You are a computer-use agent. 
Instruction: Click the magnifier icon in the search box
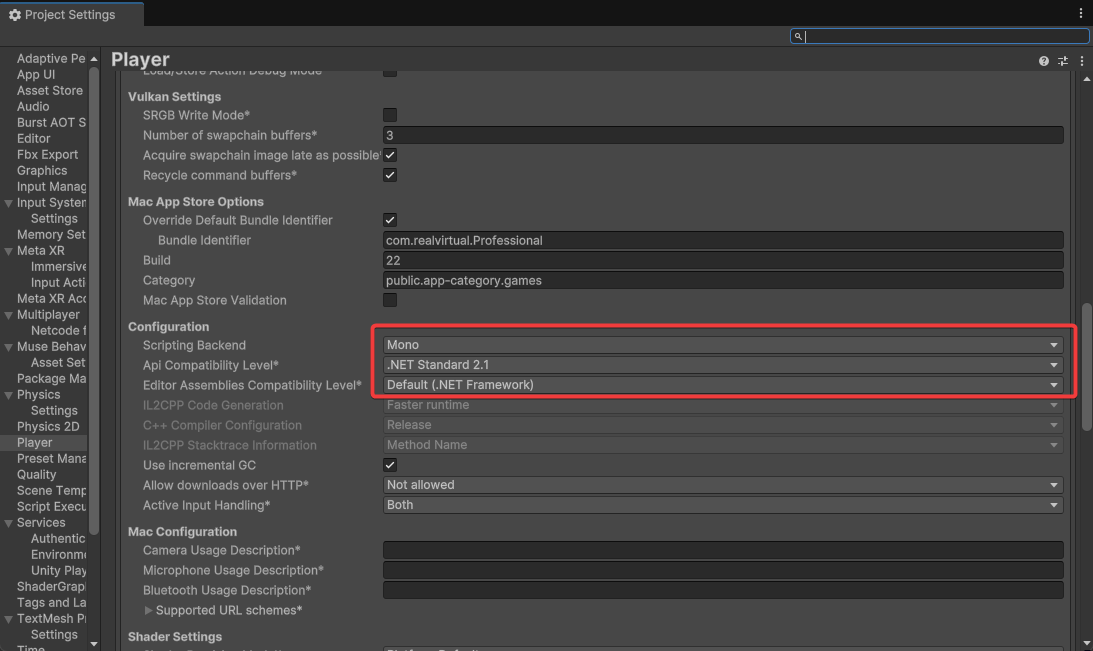798,37
